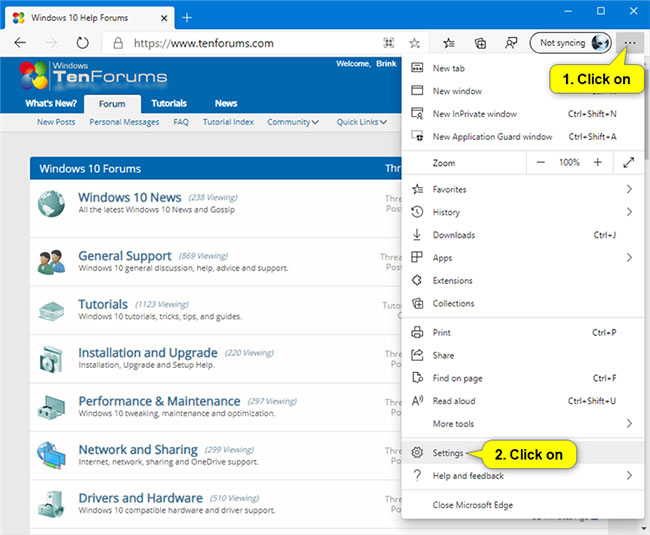The width and height of the screenshot is (650, 535).
Task: Select Find on page
Action: point(522,378)
